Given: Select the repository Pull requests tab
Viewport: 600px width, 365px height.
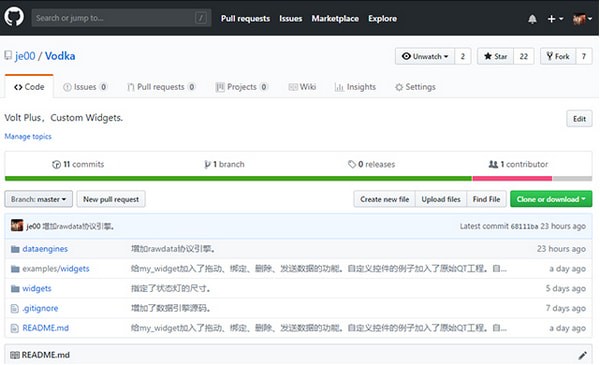Looking at the screenshot, I should click(161, 87).
